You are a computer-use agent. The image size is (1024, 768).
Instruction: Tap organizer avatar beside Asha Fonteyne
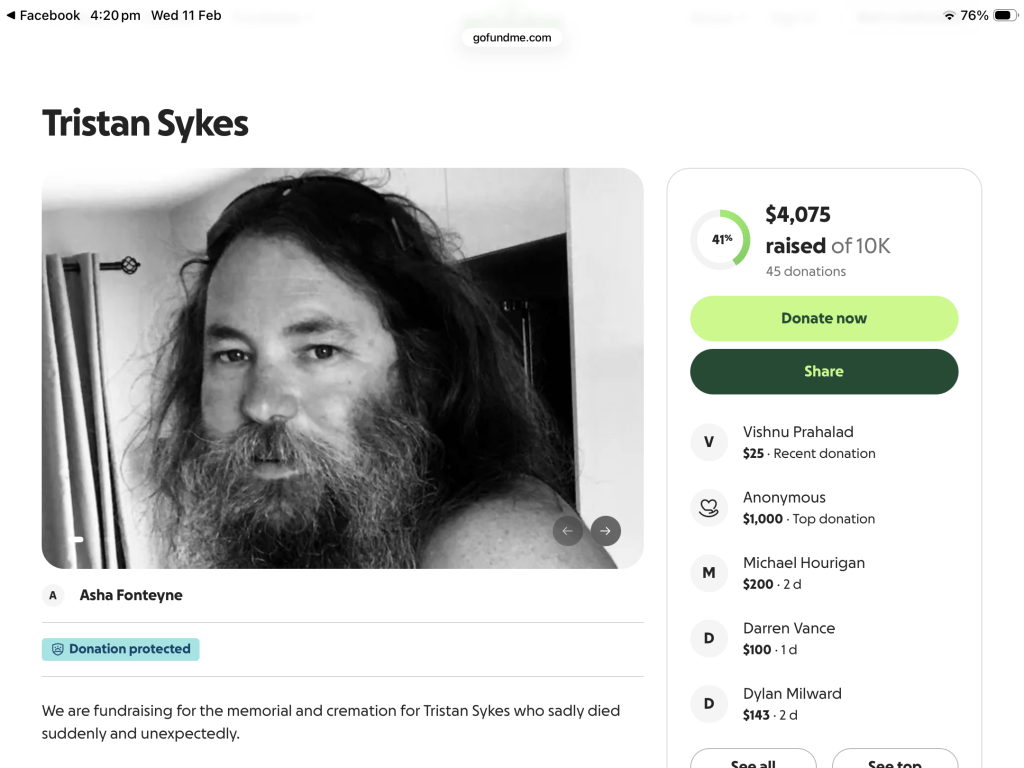point(53,595)
